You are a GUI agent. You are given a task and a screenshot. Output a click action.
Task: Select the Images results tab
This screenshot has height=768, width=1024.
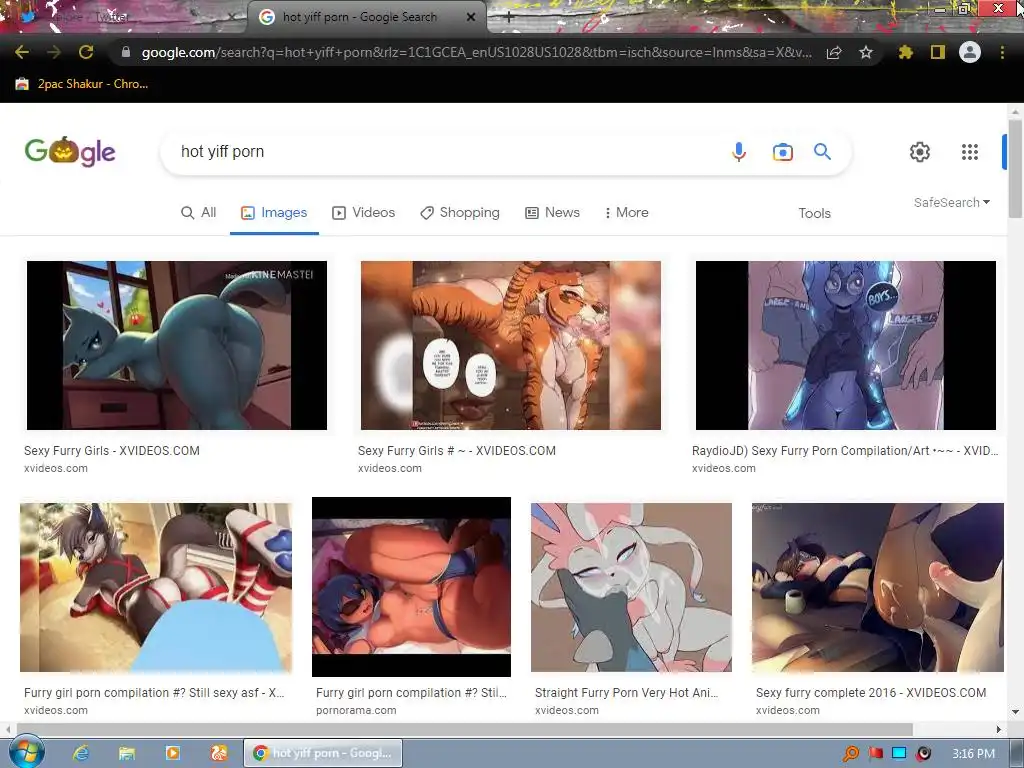coord(274,213)
